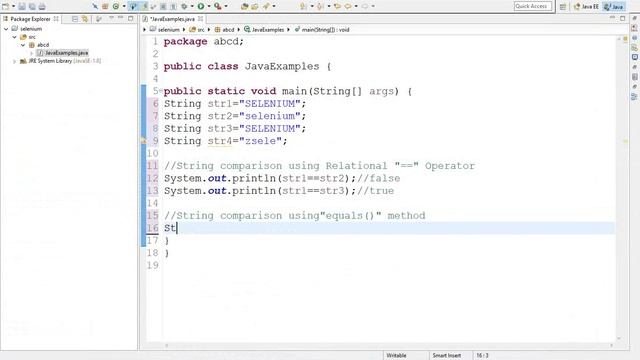Click the New Java Class green icon

pos(116,6)
